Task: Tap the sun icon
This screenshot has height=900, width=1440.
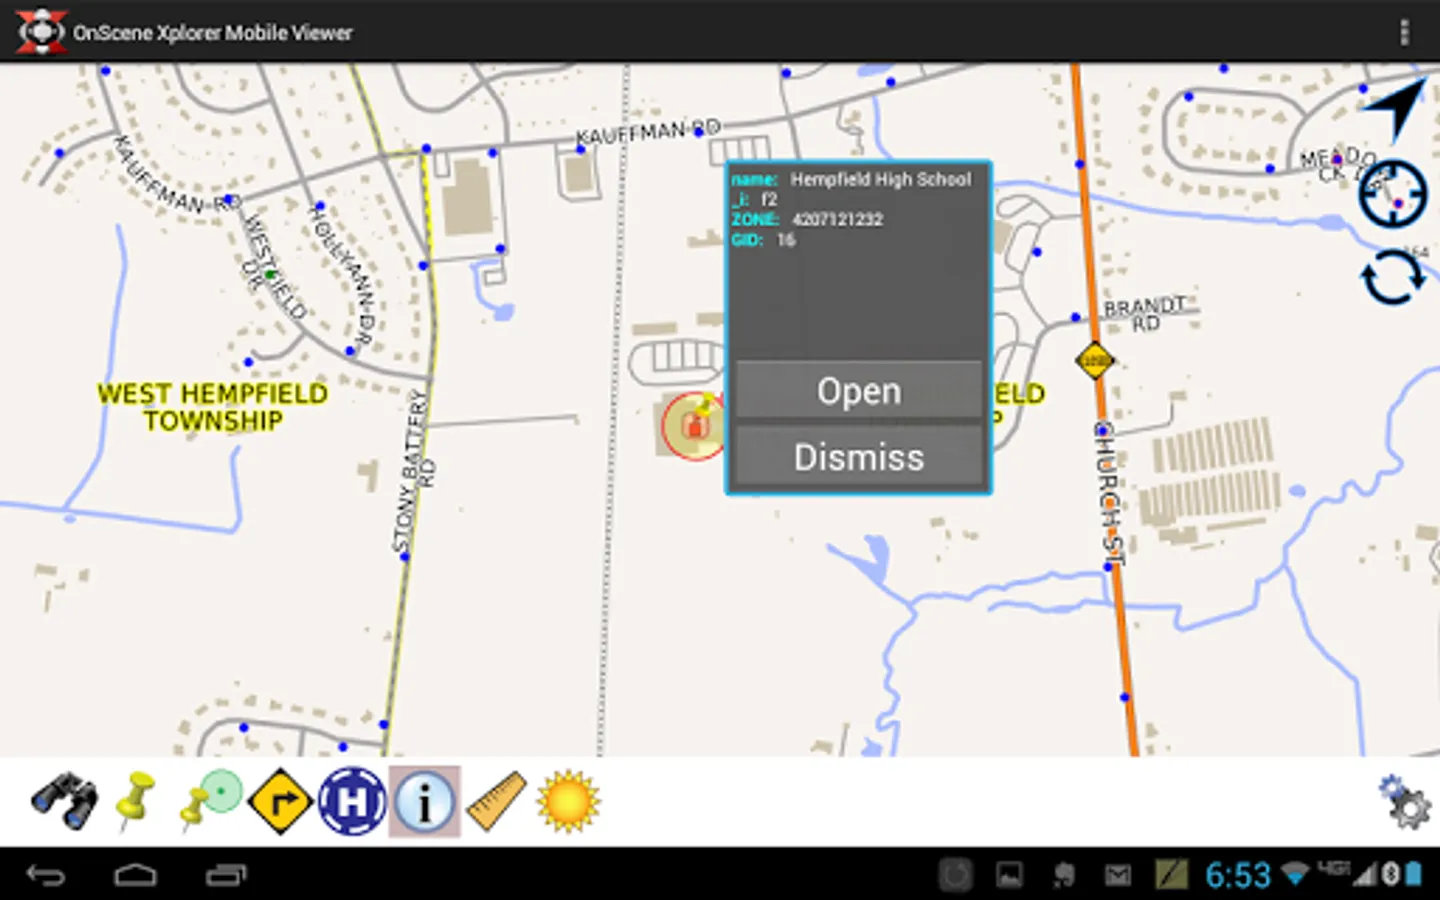Action: coord(568,801)
